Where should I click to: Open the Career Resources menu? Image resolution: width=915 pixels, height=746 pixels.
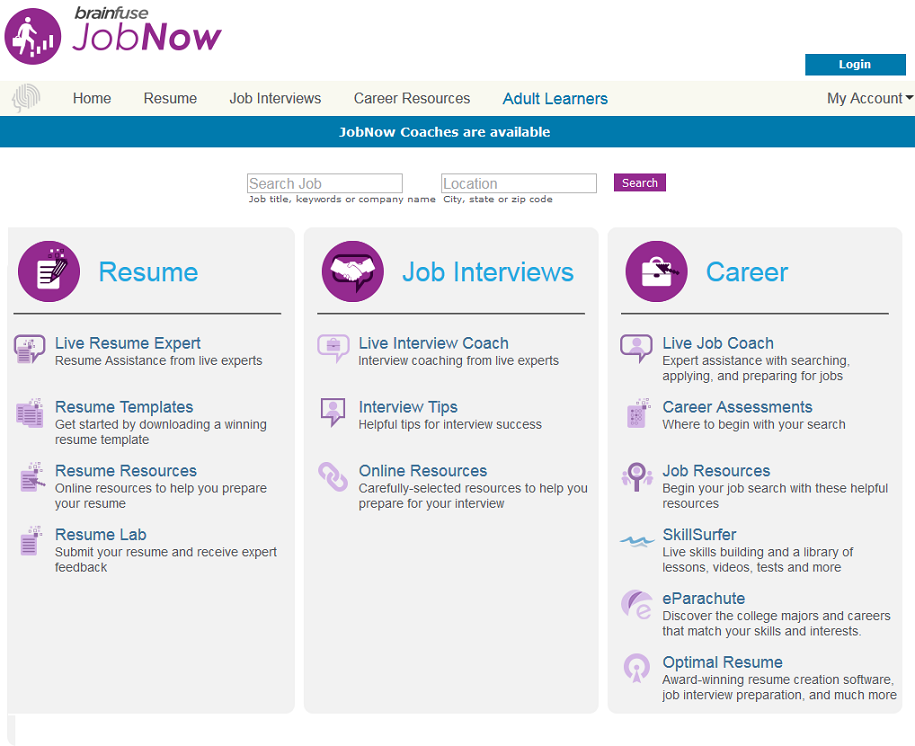(411, 98)
